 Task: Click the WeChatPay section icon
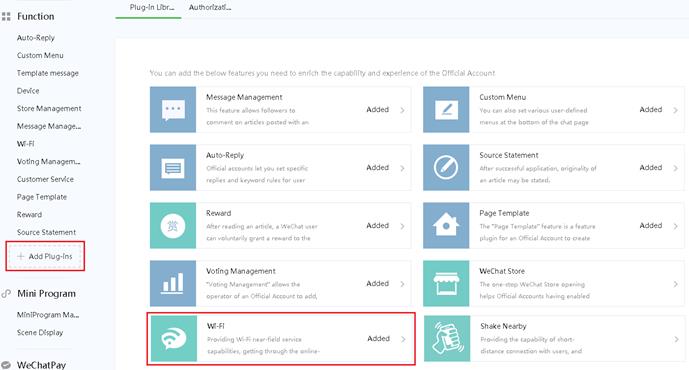click(x=6, y=365)
